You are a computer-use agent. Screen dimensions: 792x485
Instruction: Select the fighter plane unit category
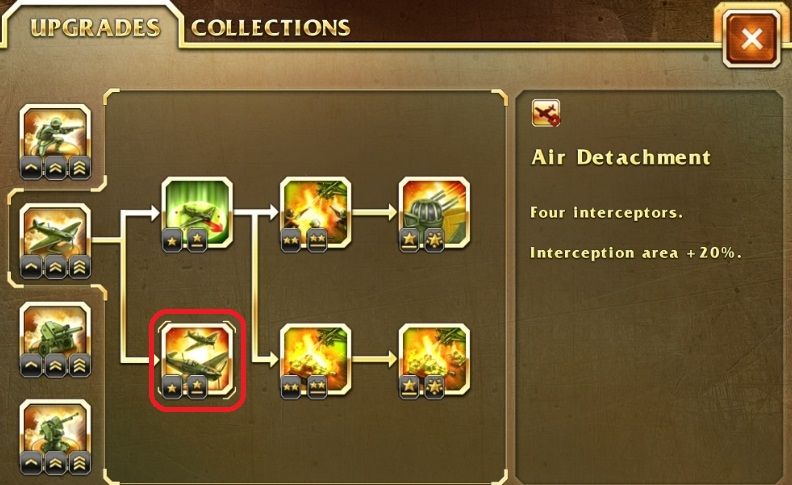[x=56, y=241]
